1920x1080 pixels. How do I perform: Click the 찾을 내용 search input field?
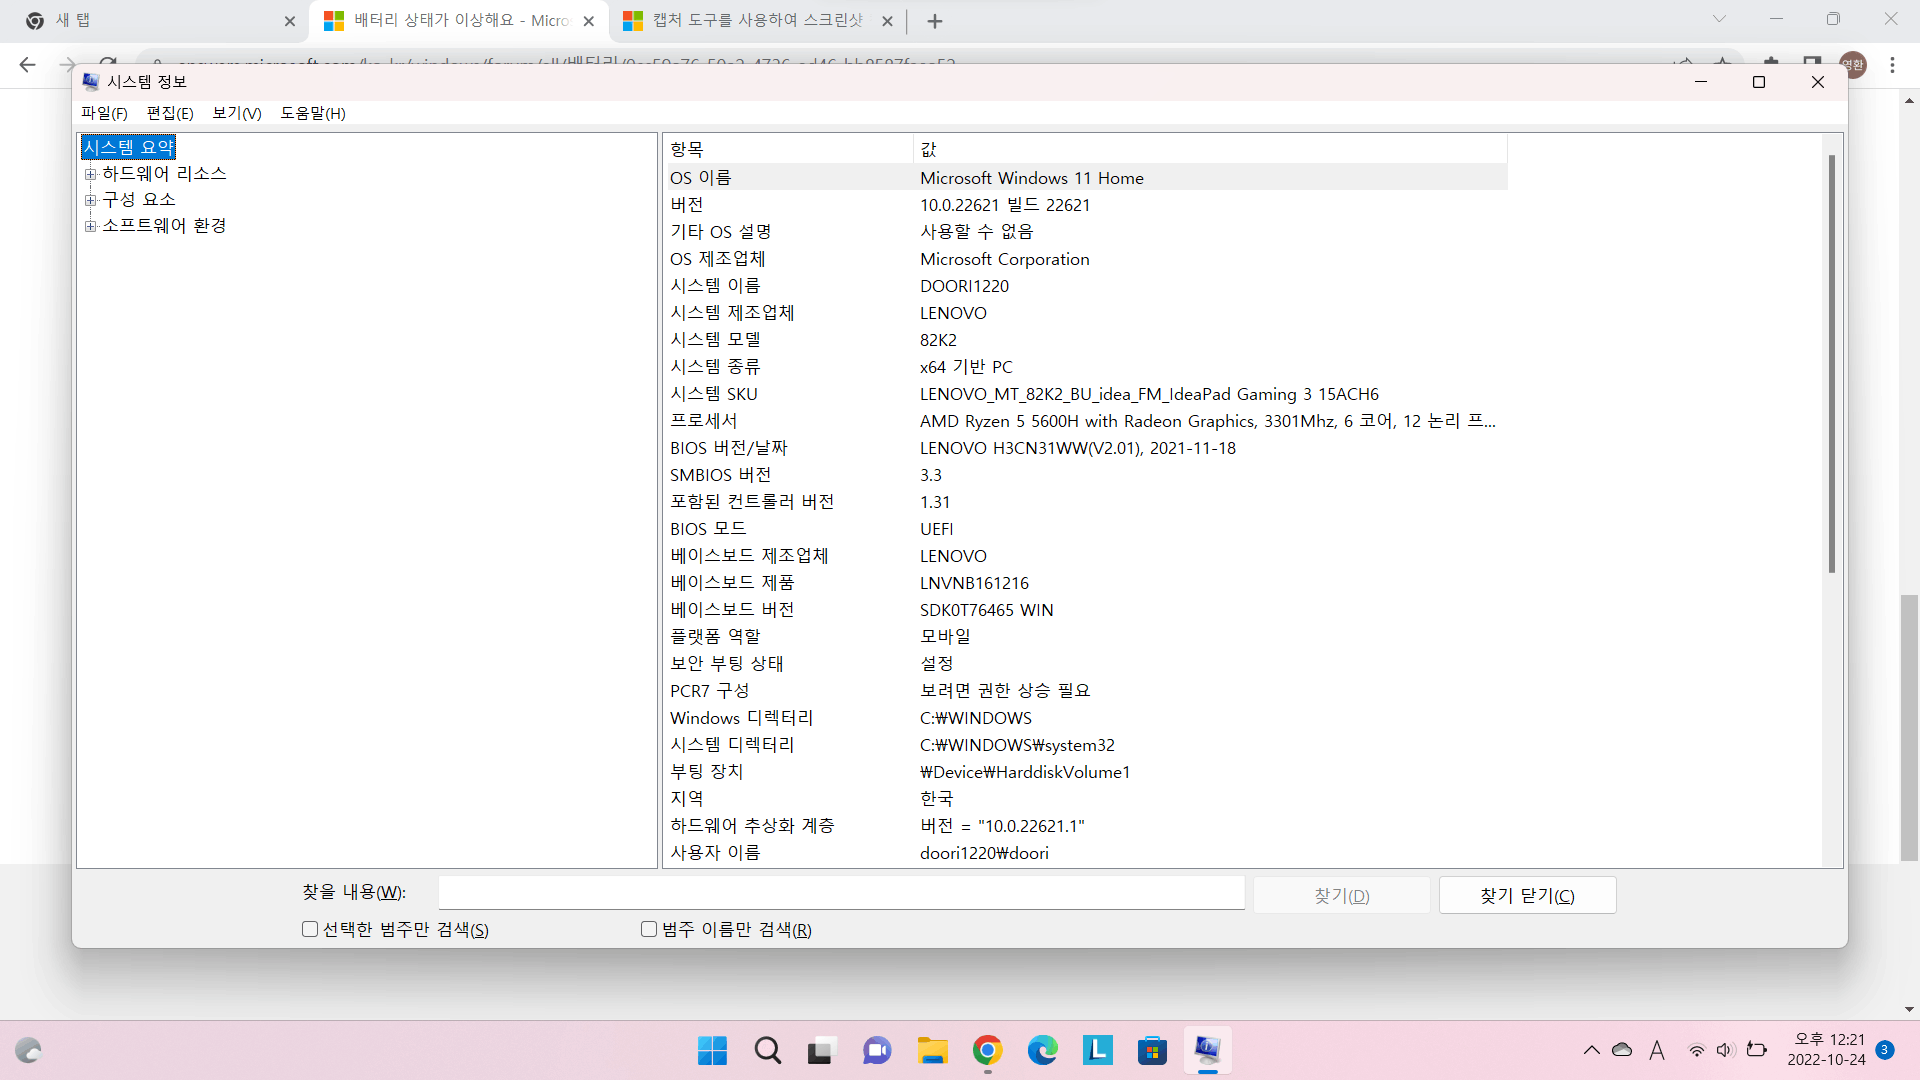pos(841,893)
